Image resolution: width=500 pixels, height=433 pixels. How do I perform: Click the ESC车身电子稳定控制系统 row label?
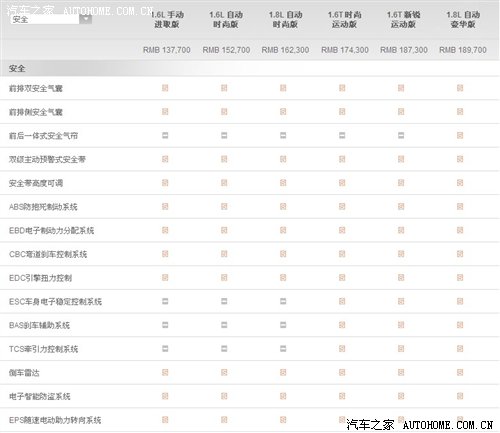click(55, 302)
